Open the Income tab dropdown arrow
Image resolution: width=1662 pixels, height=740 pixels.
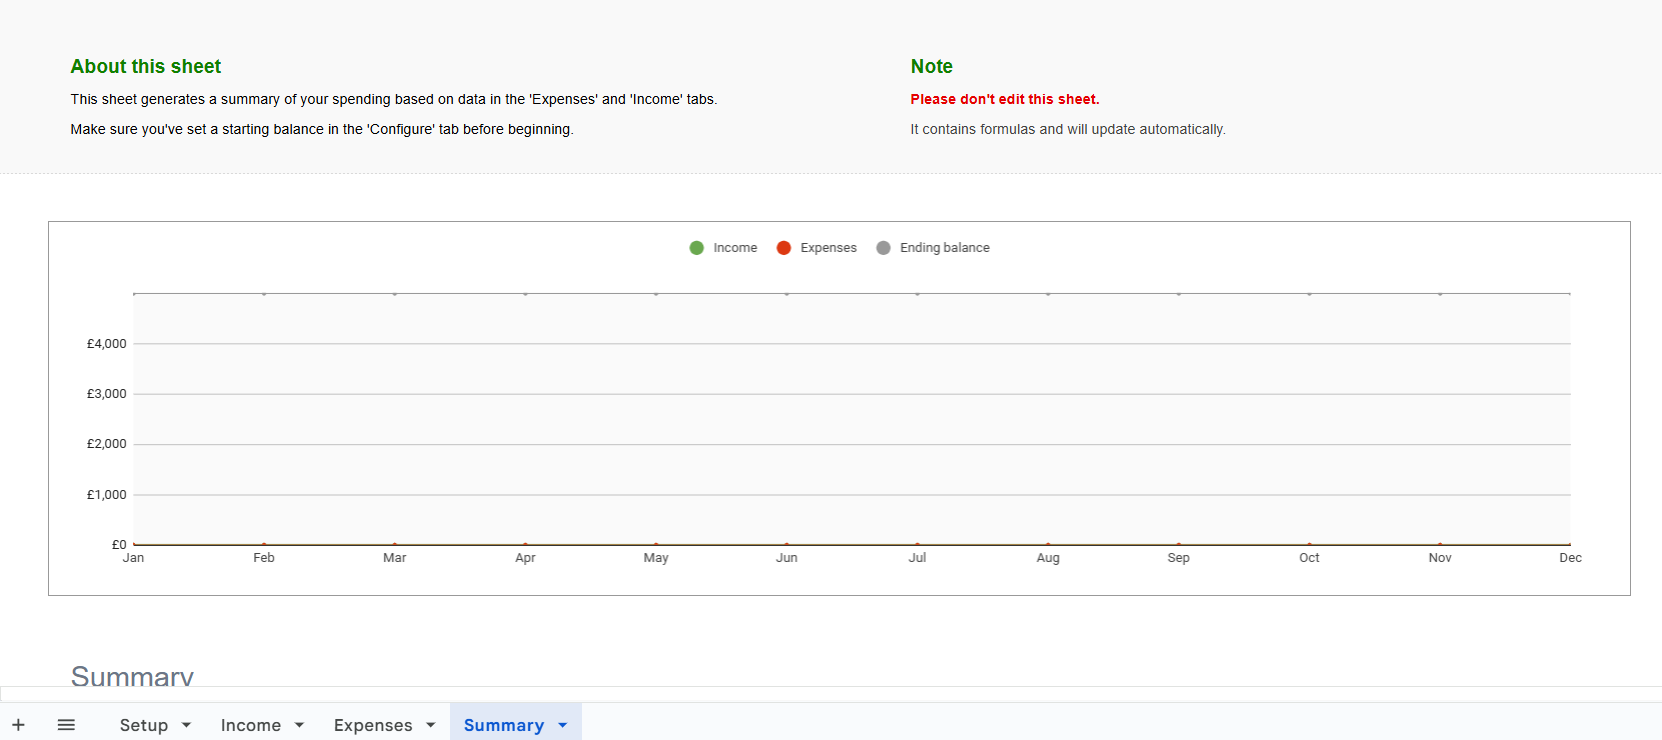299,725
